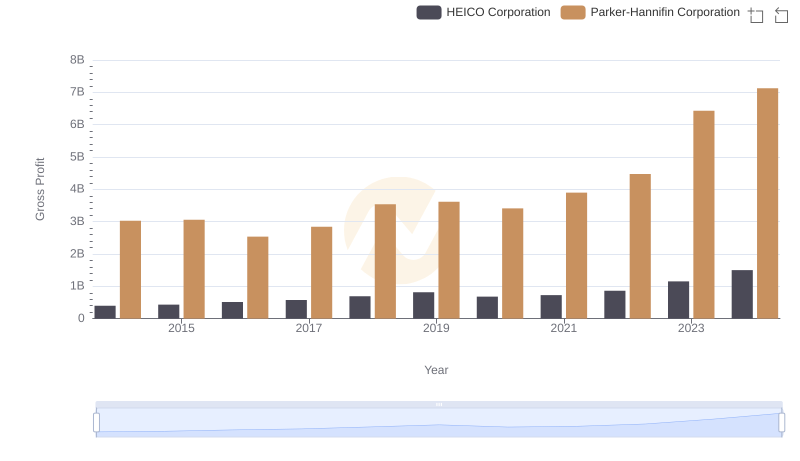This screenshot has width=800, height=461.
Task: Select the 2017 HEICO bar
Action: (x=296, y=309)
